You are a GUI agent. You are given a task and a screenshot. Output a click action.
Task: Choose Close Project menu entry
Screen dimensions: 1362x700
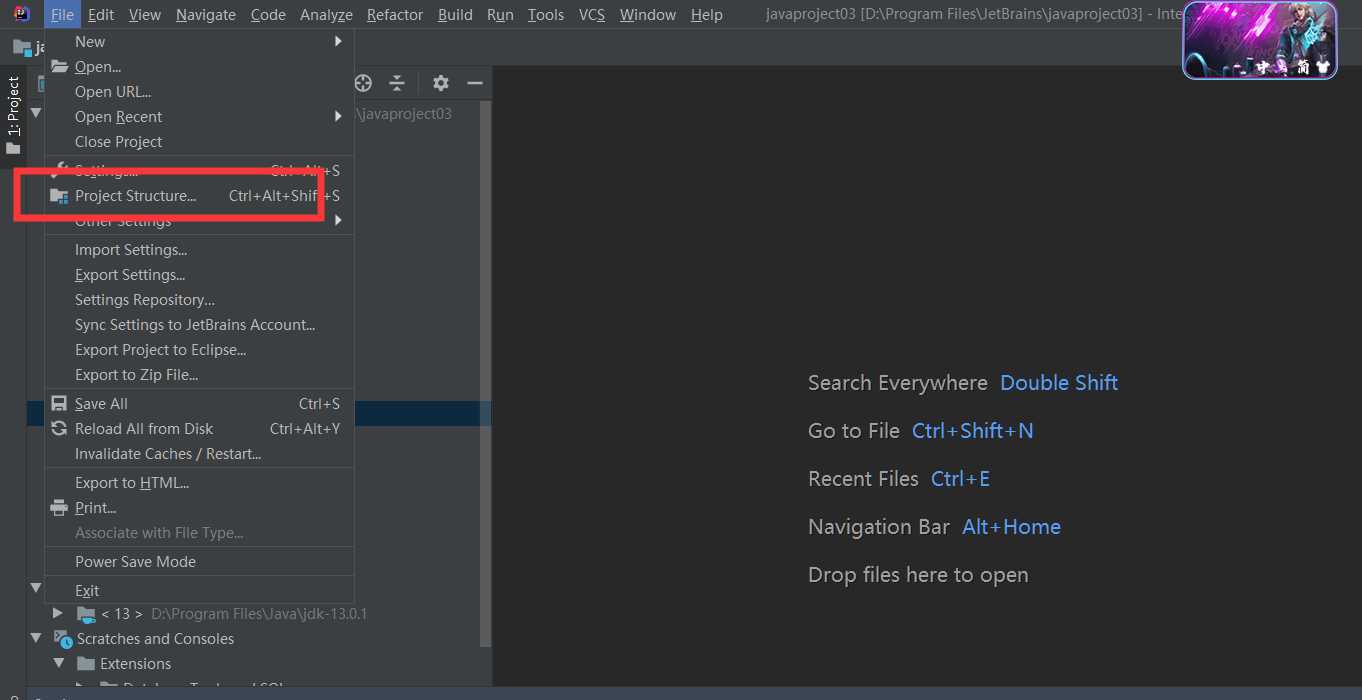click(x=200, y=142)
